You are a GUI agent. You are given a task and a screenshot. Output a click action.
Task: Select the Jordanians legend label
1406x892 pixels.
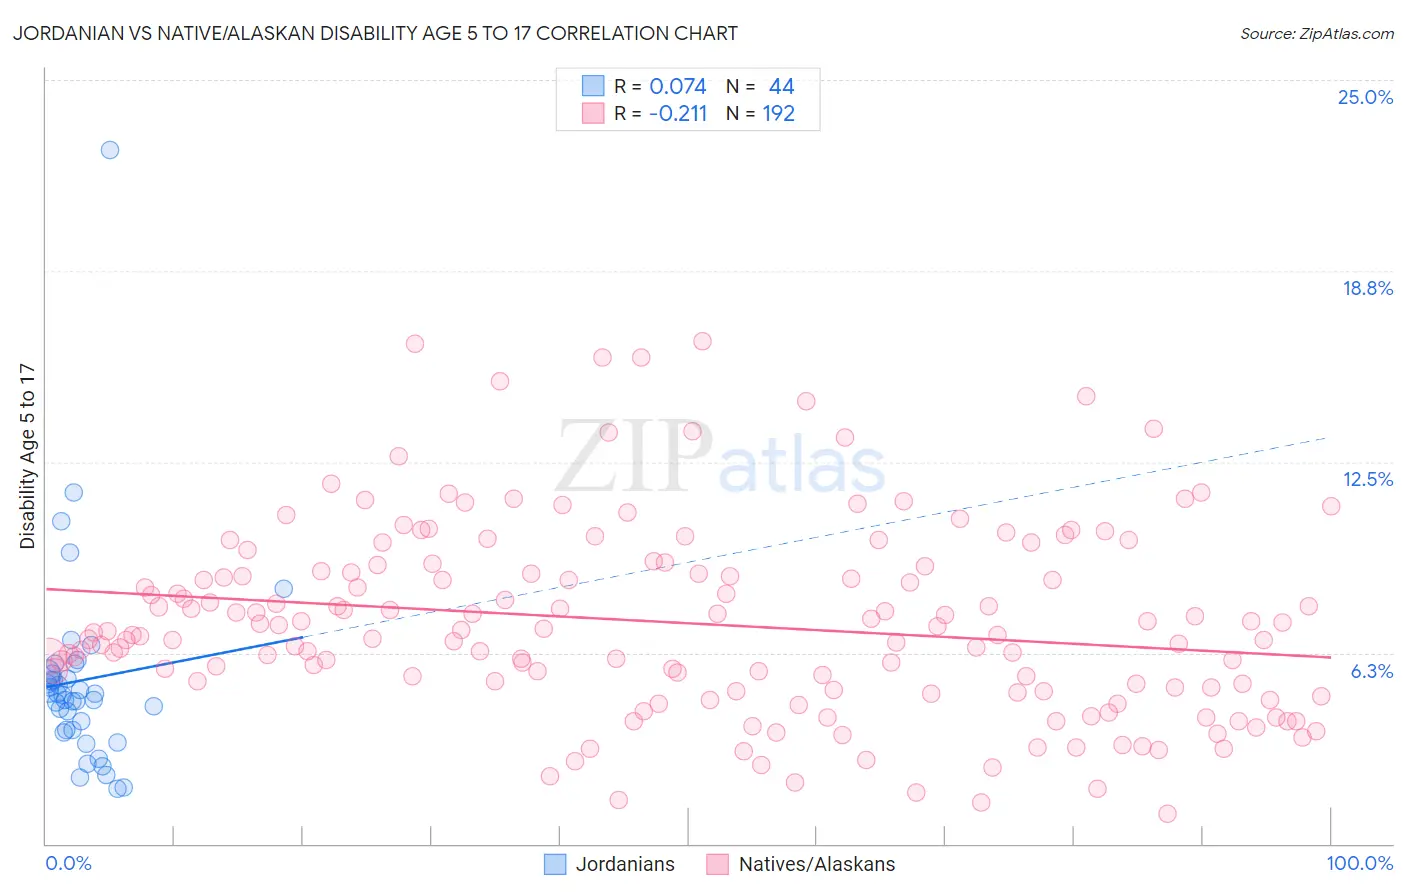pyautogui.click(x=625, y=864)
